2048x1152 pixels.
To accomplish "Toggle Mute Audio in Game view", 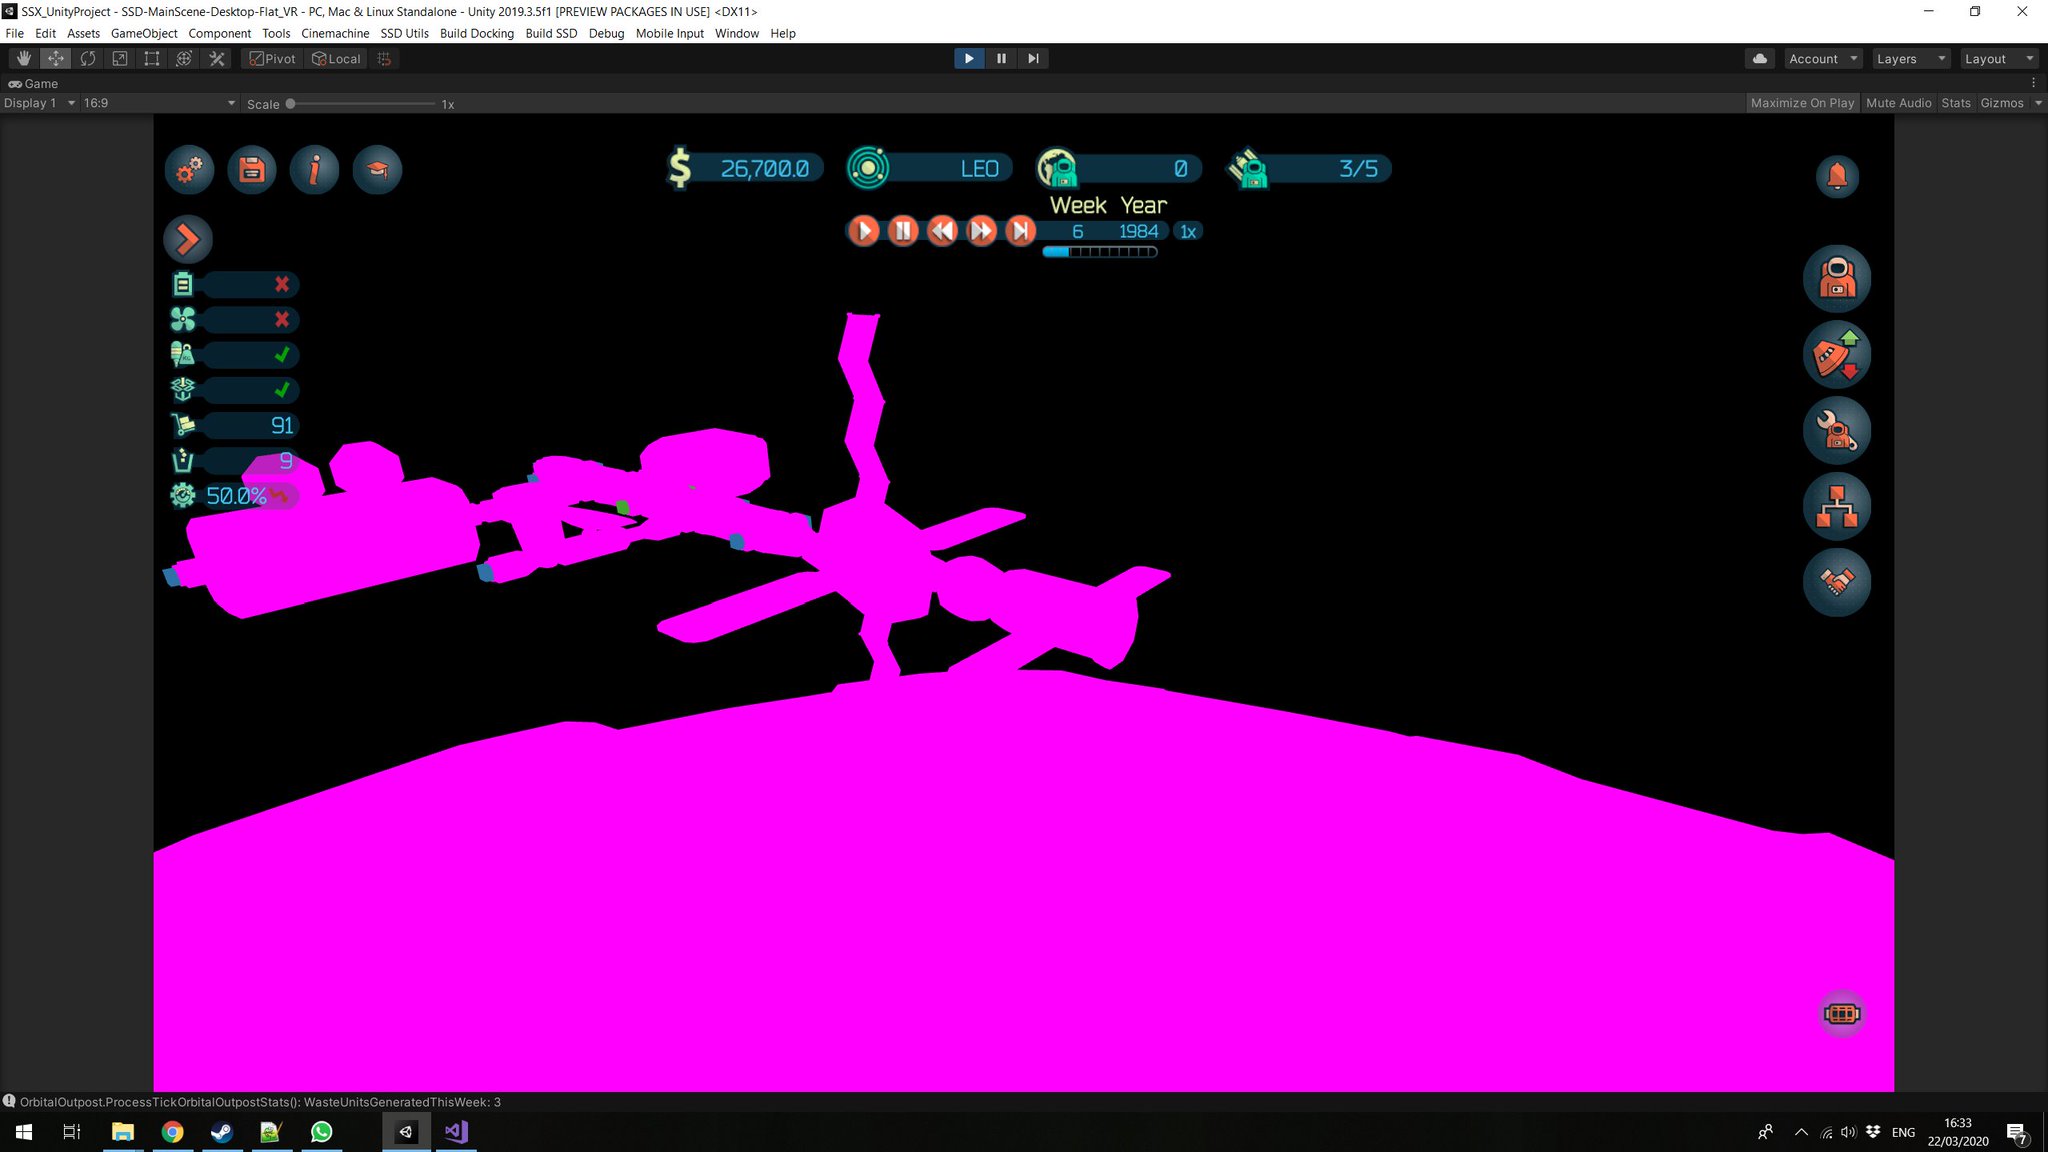I will point(1898,103).
